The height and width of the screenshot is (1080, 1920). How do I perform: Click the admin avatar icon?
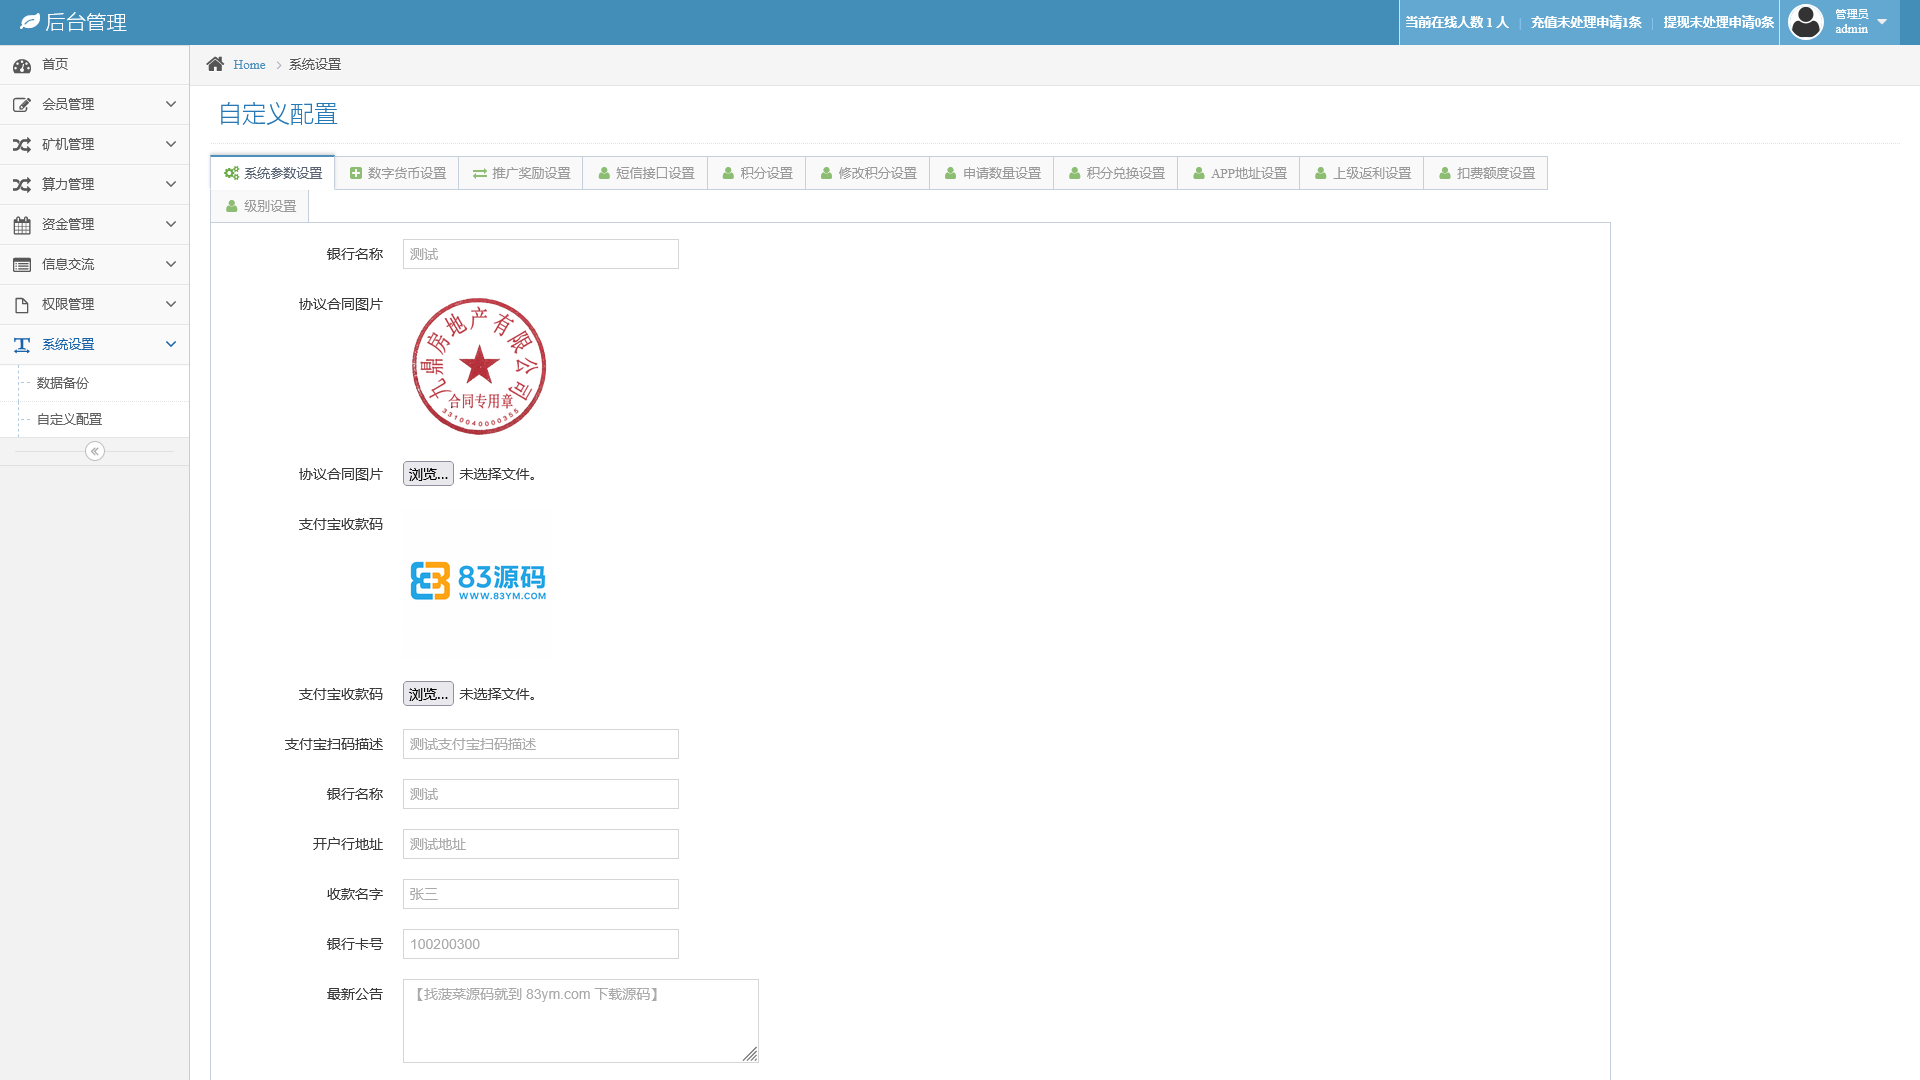pos(1806,22)
